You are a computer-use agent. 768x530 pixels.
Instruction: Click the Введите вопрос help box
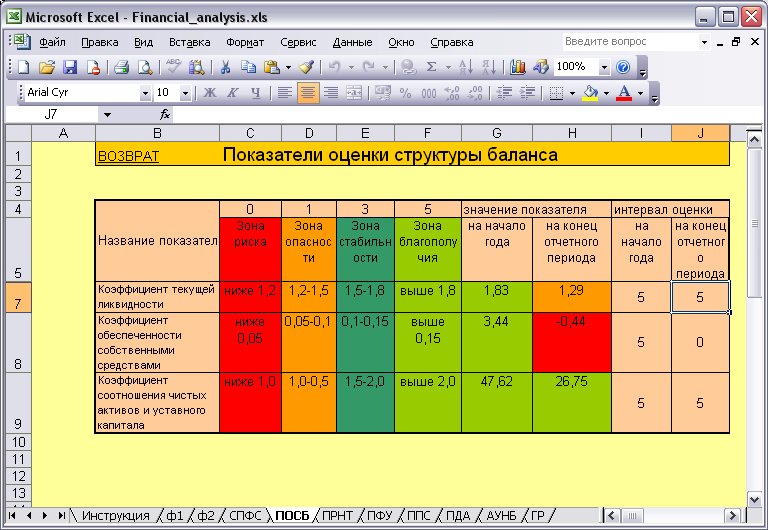(x=630, y=42)
